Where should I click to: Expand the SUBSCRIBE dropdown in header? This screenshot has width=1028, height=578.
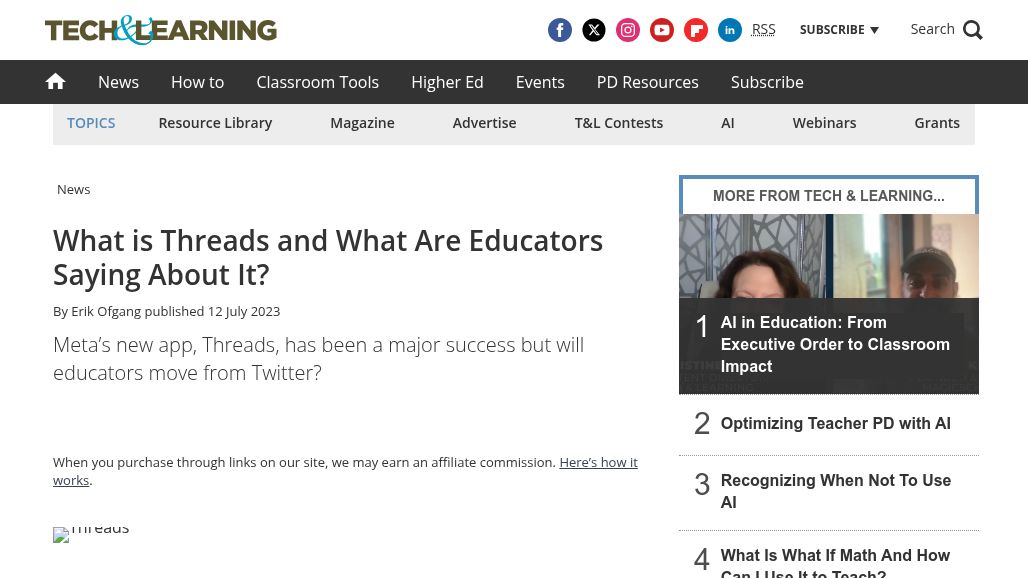[x=839, y=30]
